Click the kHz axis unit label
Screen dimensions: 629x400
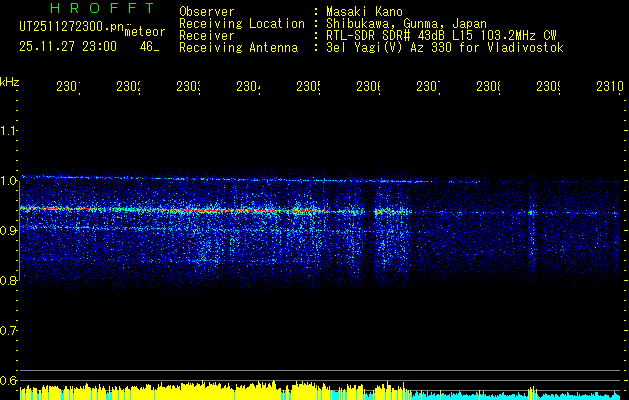pyautogui.click(x=10, y=82)
